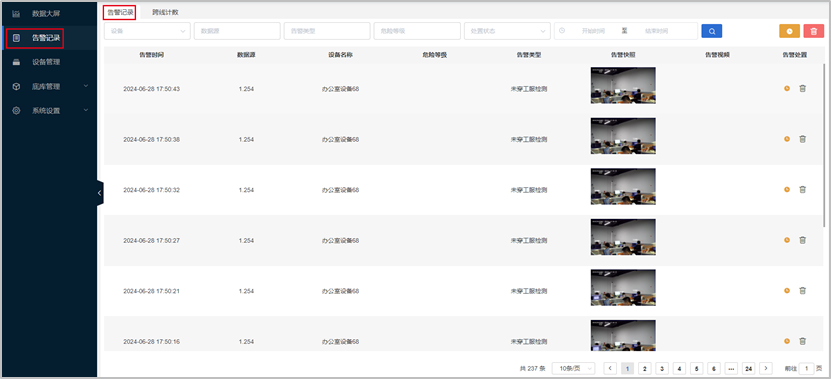The image size is (831, 379).
Task: Open snapshot thumbnail for 17:50:43 alarm
Action: [x=623, y=85]
